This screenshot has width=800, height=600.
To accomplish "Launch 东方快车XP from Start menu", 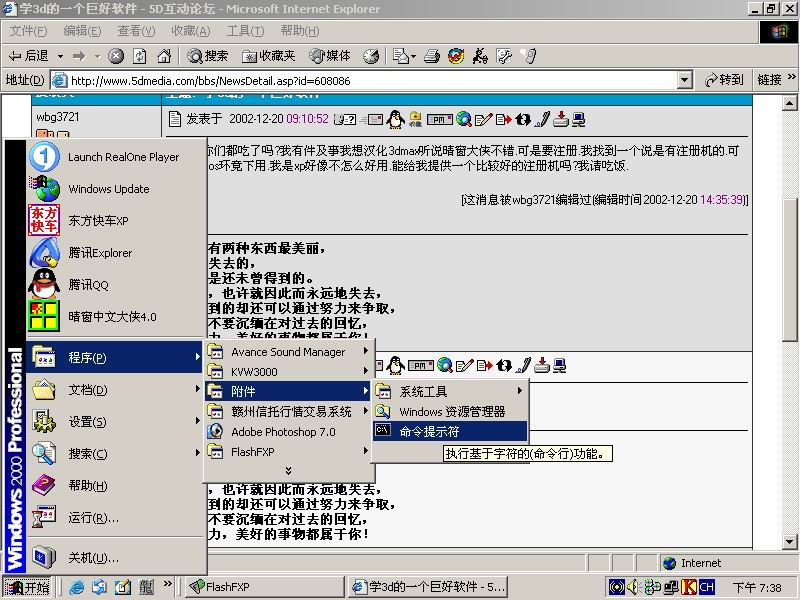I will (116, 220).
